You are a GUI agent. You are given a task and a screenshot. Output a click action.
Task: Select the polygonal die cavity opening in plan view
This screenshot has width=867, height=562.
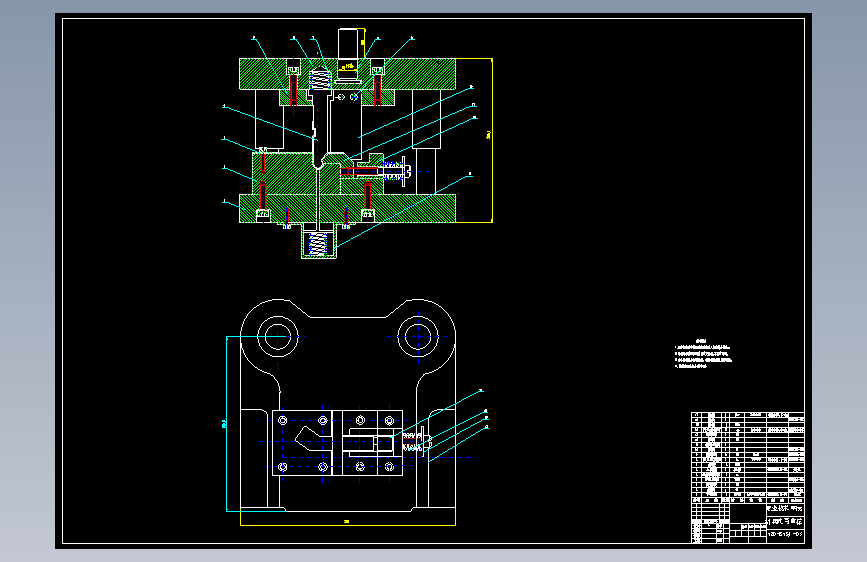pos(312,439)
